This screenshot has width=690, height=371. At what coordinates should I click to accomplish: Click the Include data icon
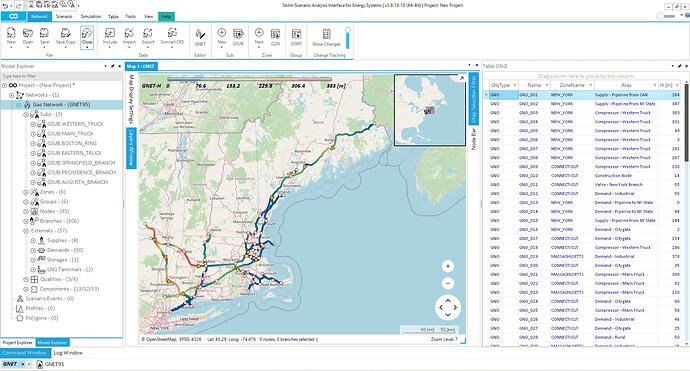coord(110,33)
